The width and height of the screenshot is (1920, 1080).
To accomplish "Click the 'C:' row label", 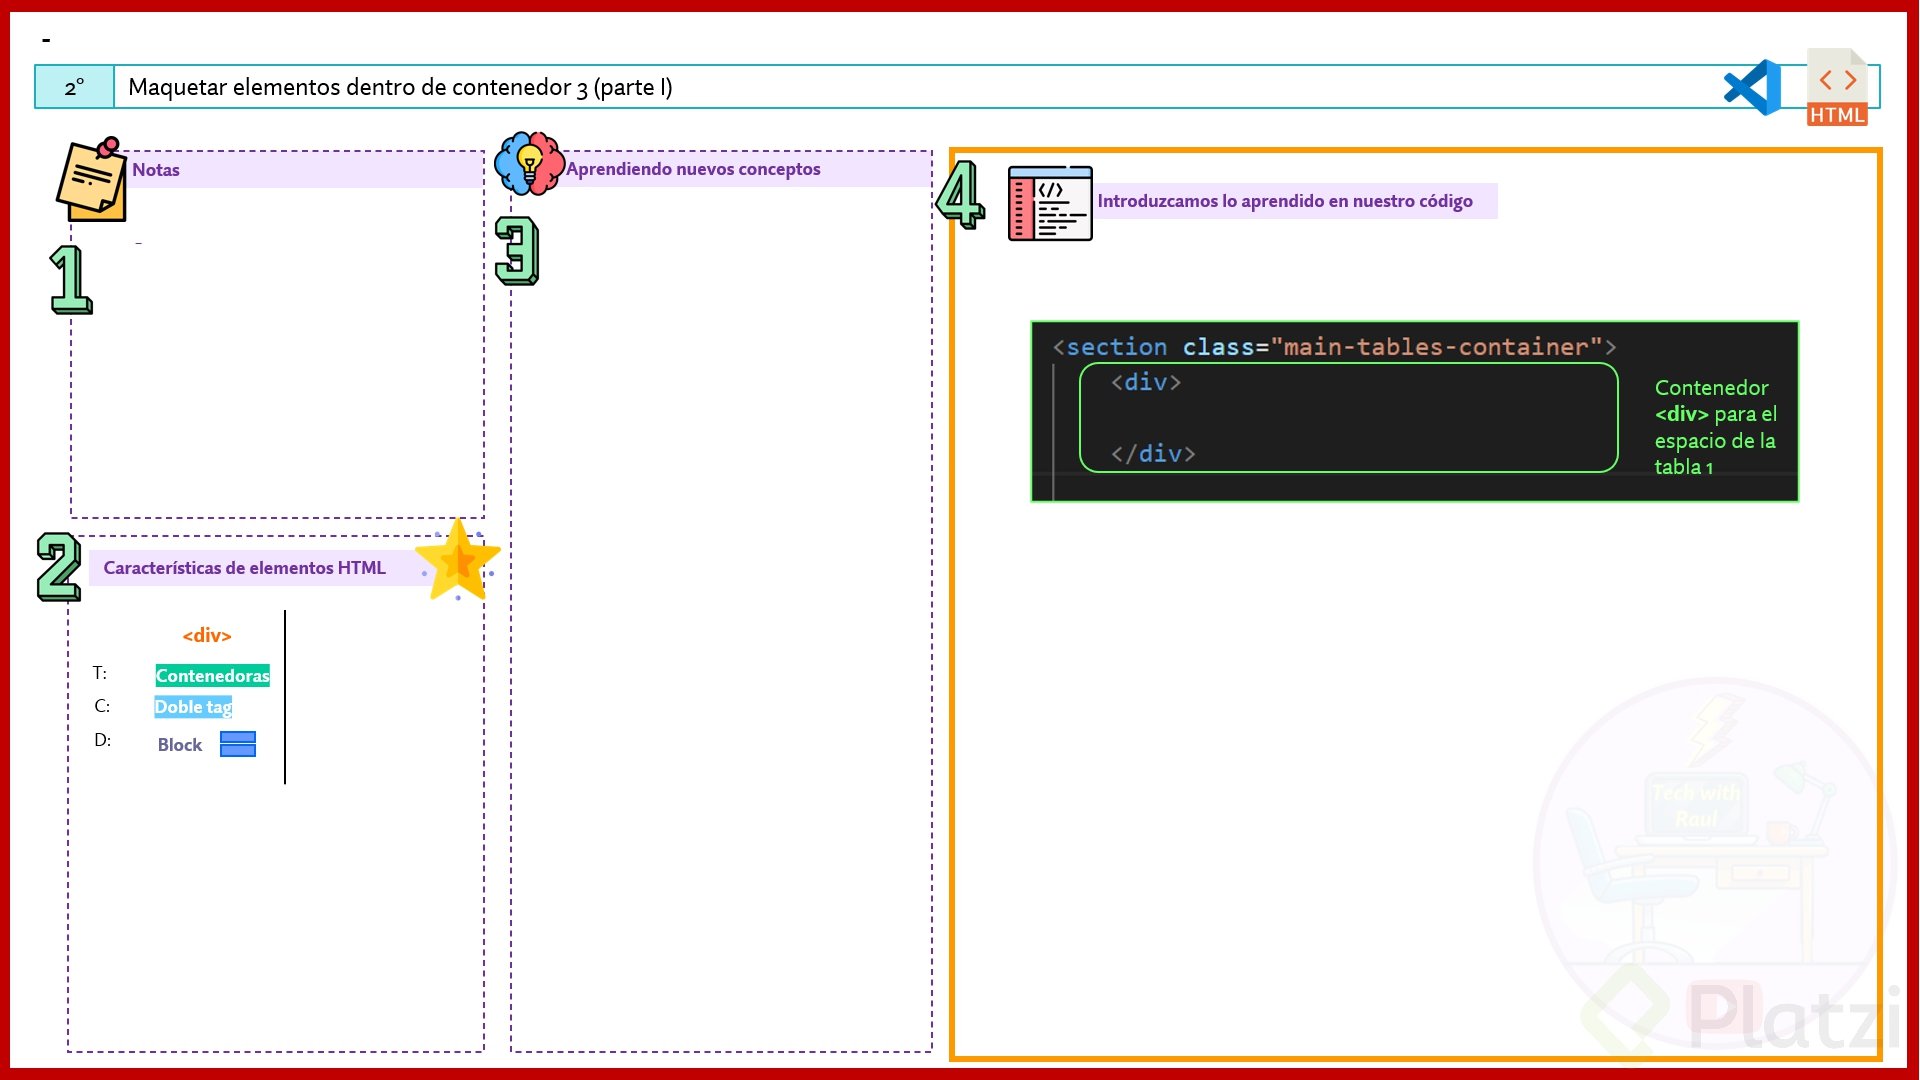I will click(x=102, y=706).
